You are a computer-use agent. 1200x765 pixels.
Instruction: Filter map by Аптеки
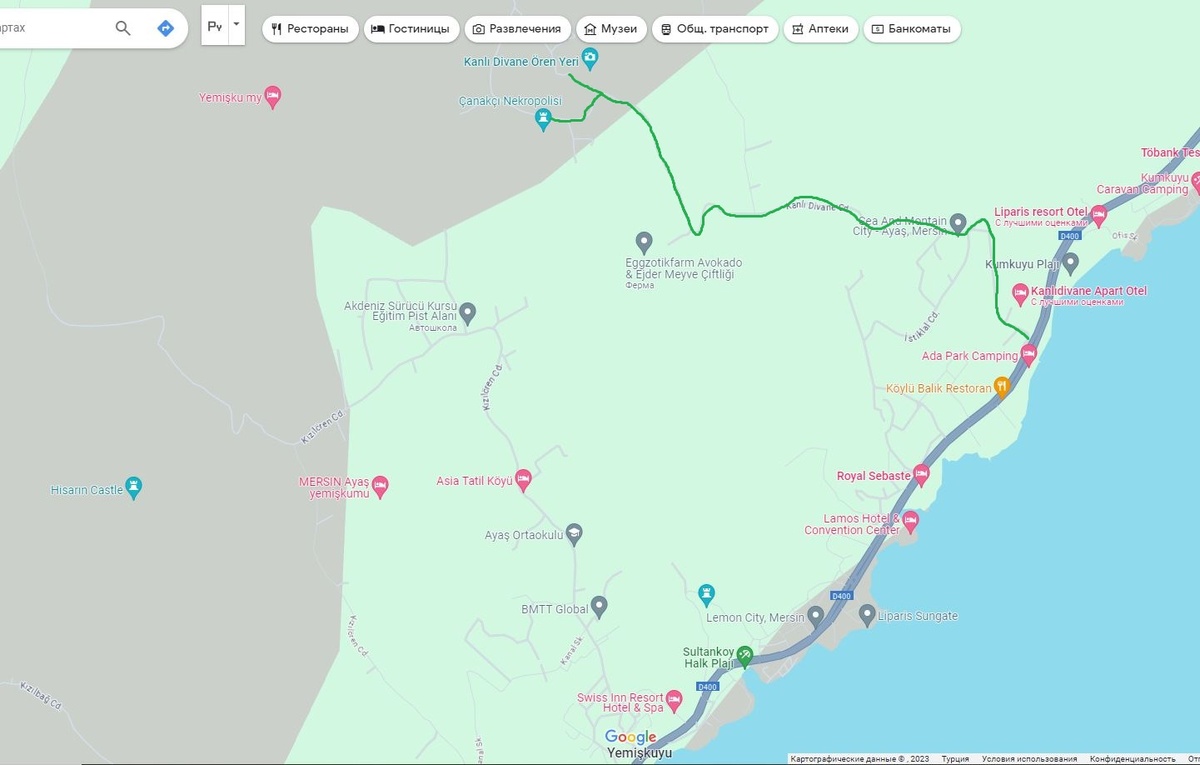coord(820,29)
